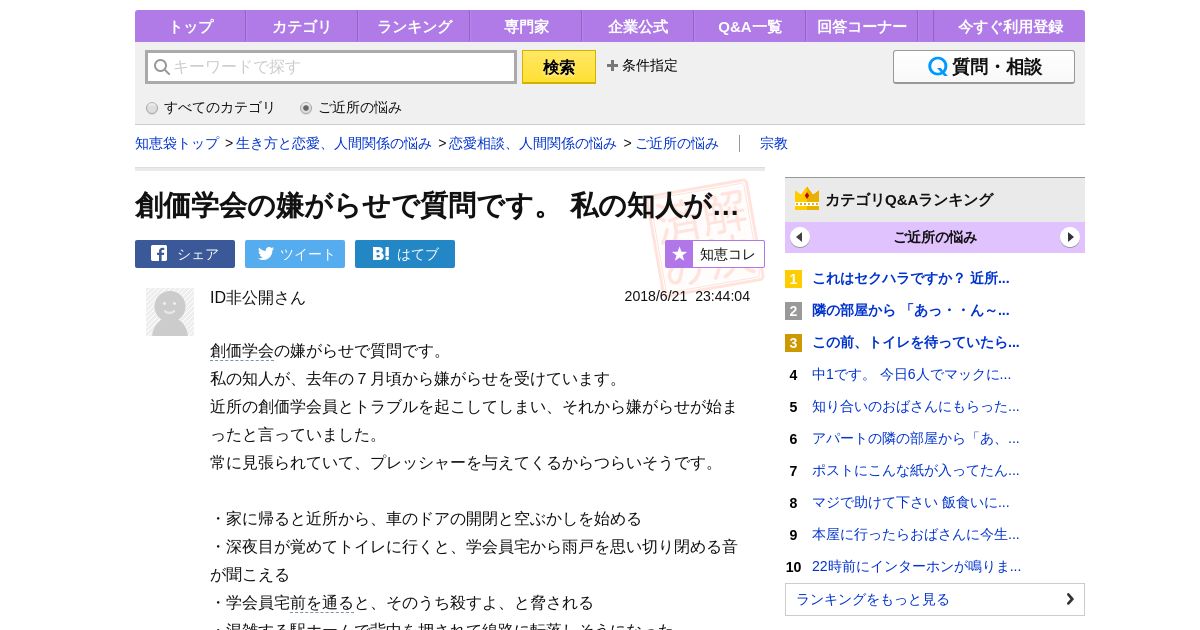This screenshot has height=630, width=1200.
Task: Open the 専門家 tab
Action: pyautogui.click(x=526, y=26)
